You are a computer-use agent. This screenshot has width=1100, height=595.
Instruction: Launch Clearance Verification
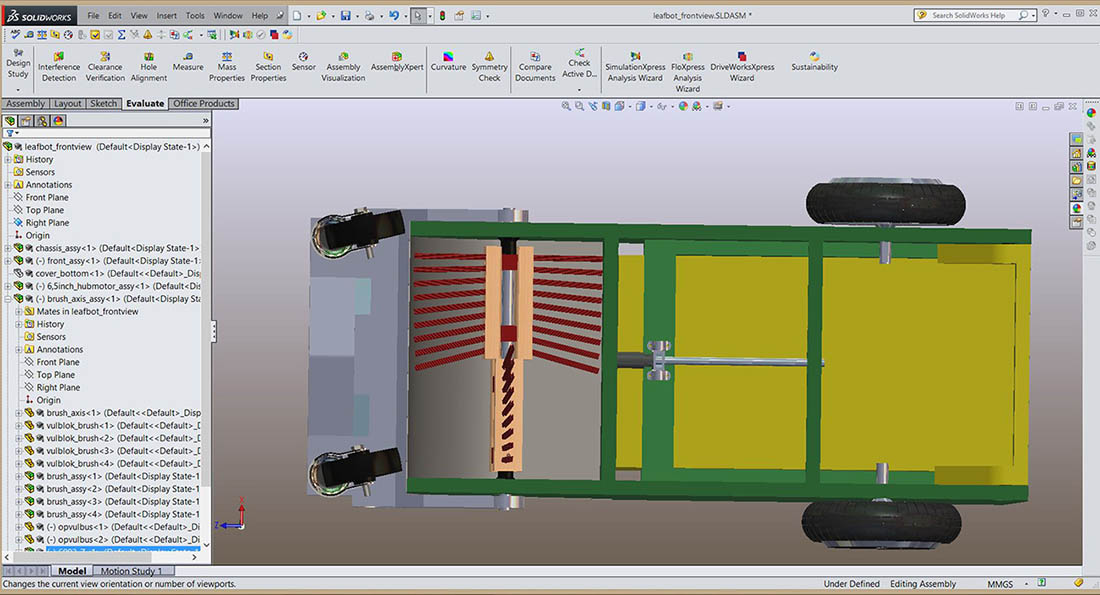click(105, 67)
